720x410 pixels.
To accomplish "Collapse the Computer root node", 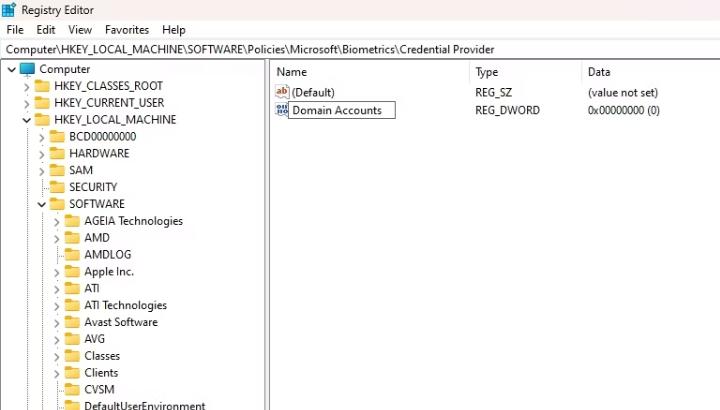I will [12, 70].
